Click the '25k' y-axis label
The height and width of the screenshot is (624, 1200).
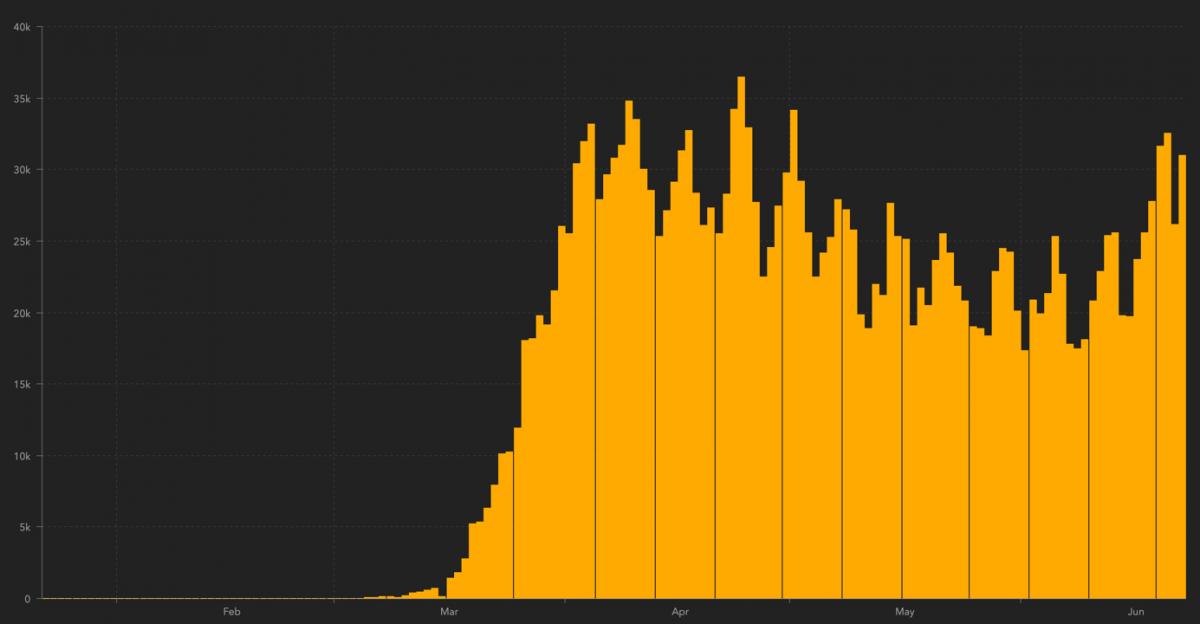23,242
